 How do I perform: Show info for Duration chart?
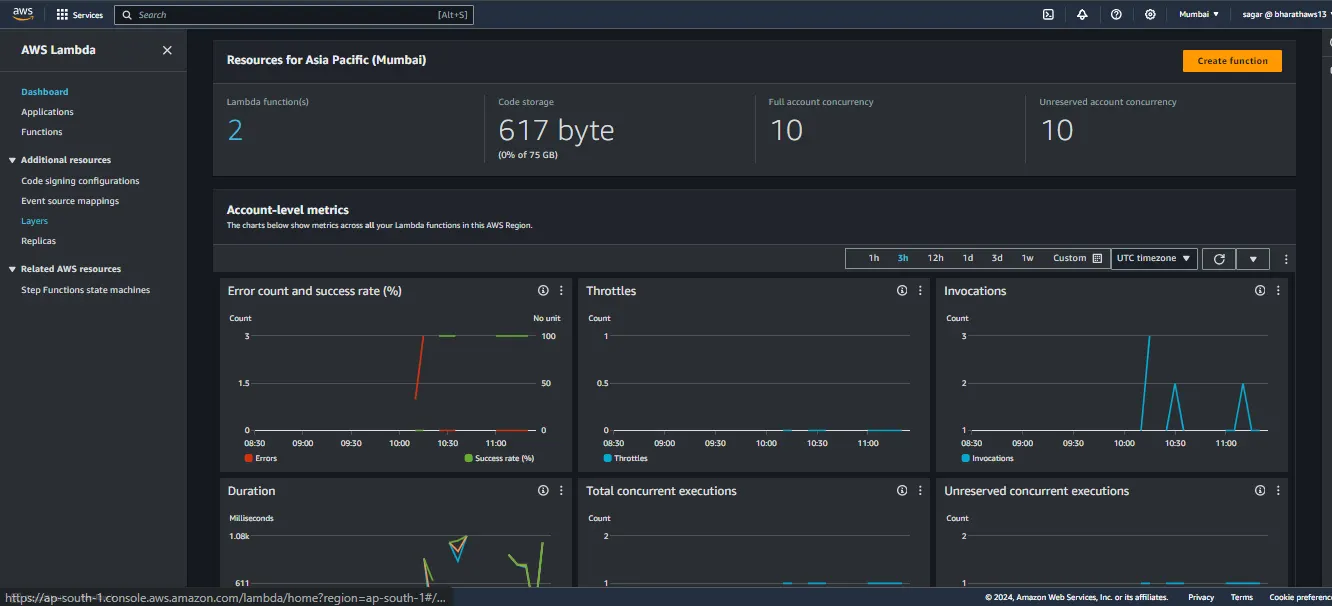543,491
